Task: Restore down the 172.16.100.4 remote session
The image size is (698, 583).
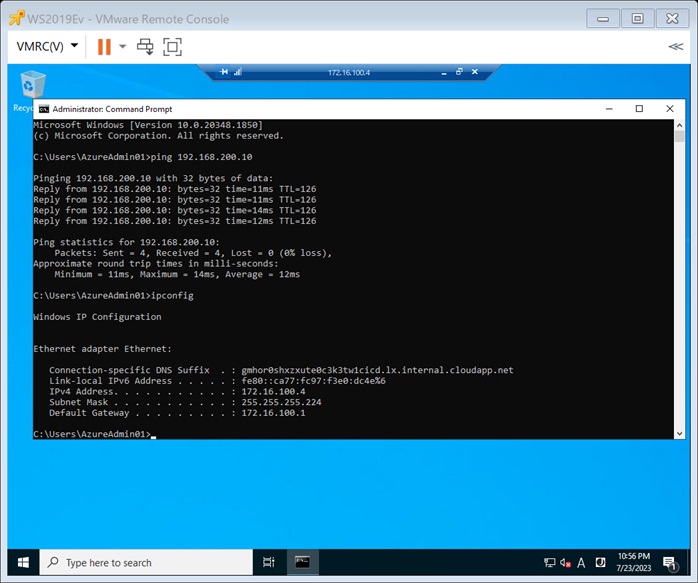Action: click(x=459, y=72)
